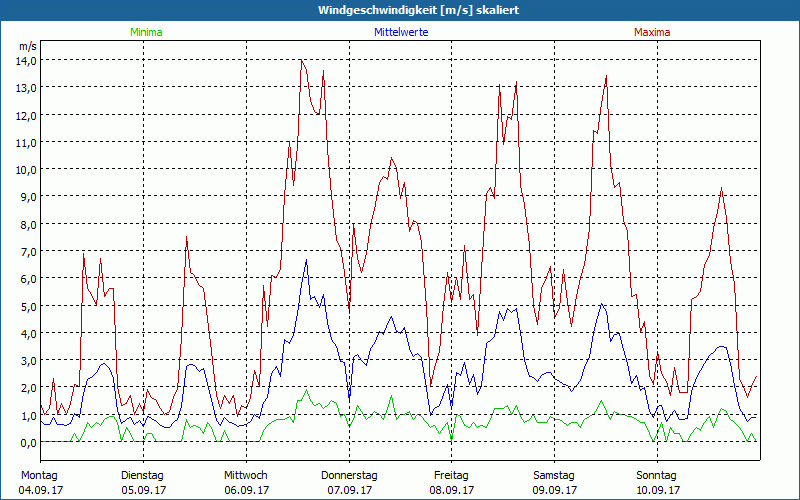
Task: Click the 8,0 y-axis value
Action: [28, 224]
